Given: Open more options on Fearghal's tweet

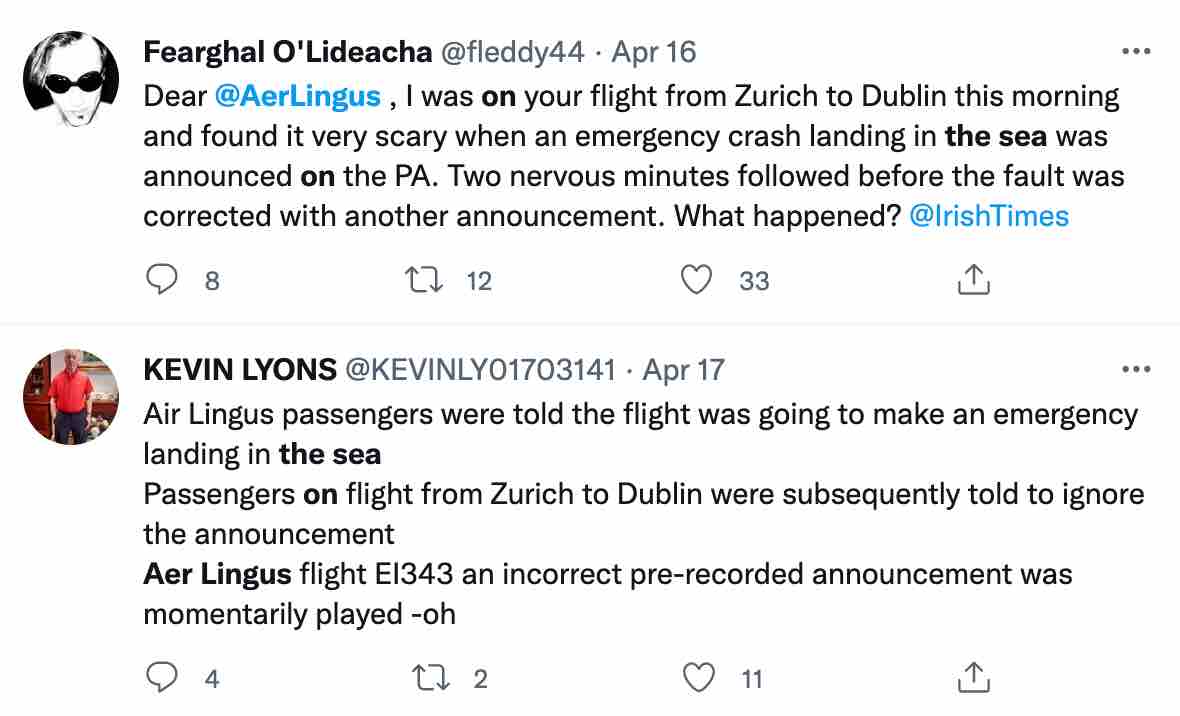Looking at the screenshot, I should (1136, 51).
